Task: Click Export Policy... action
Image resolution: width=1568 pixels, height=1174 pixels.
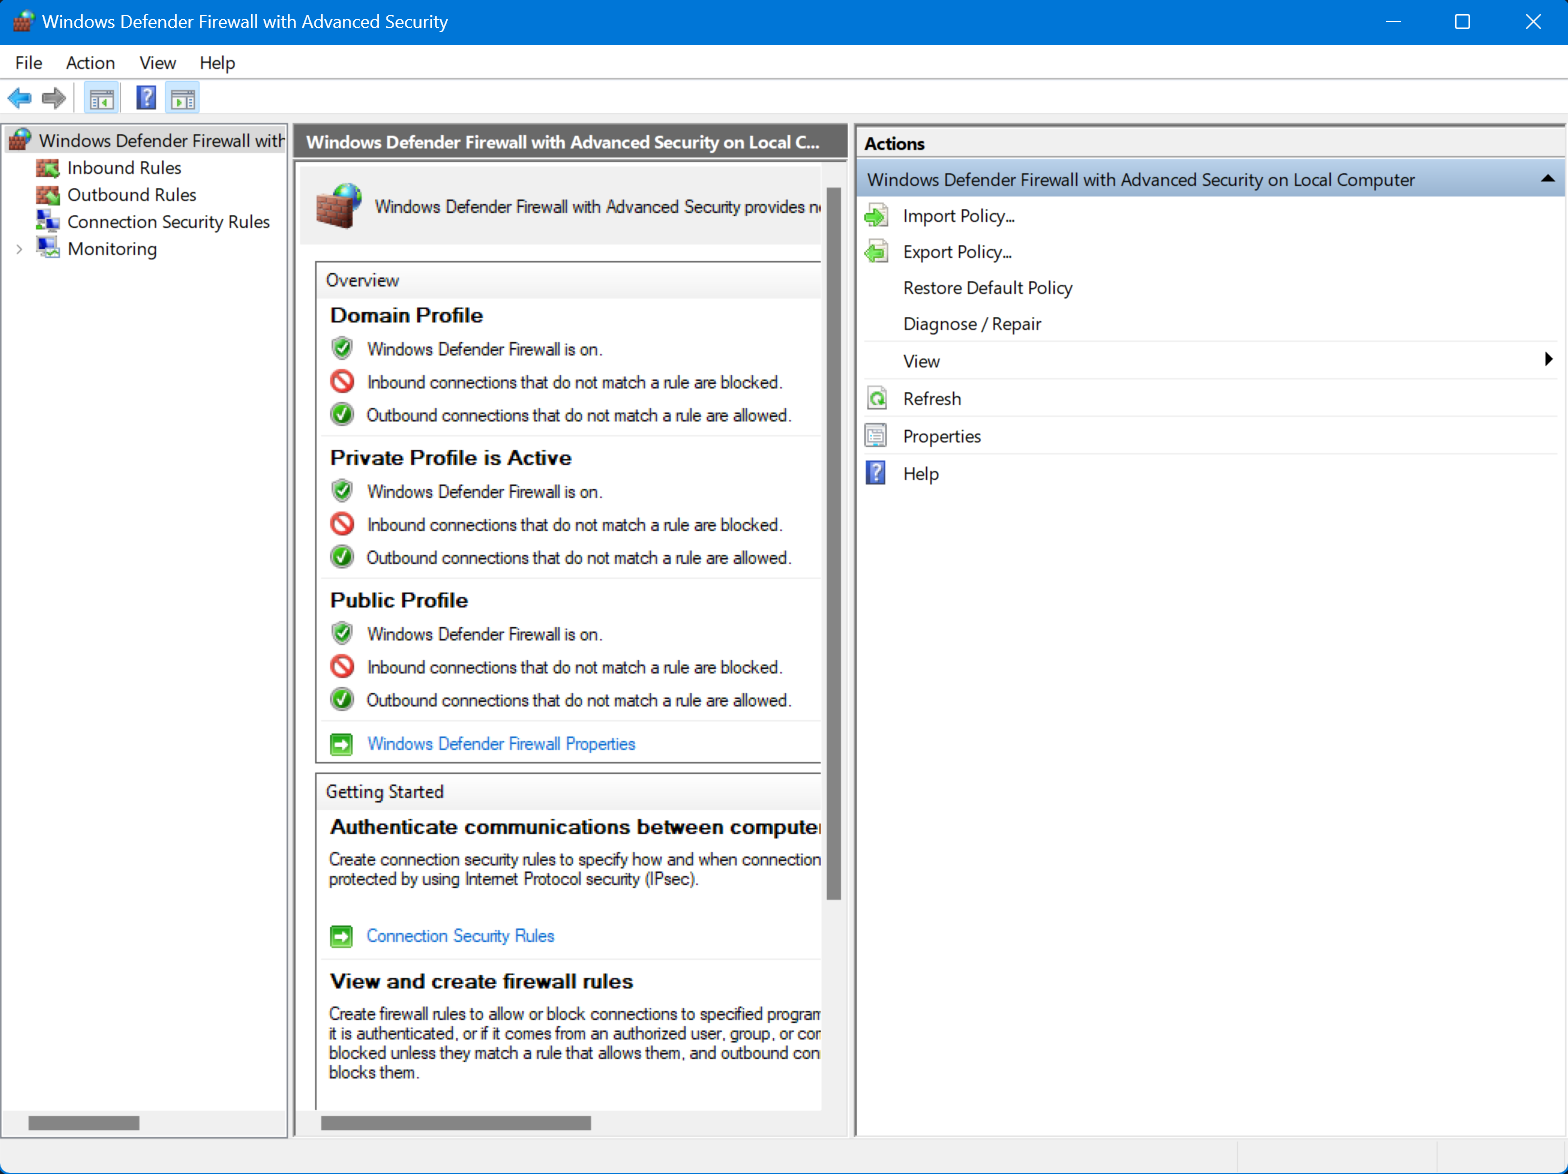Action: (957, 252)
